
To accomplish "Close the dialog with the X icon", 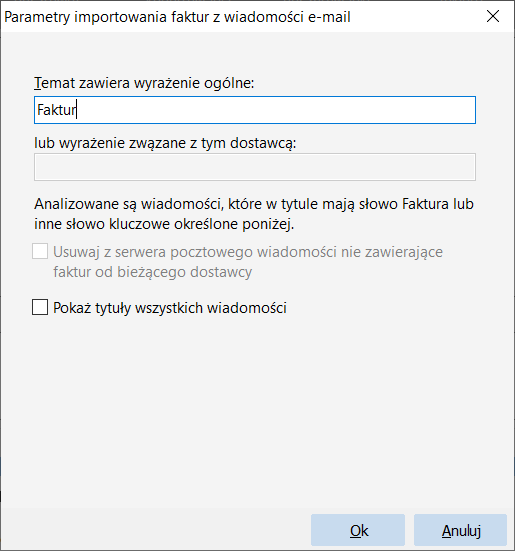I will point(493,16).
